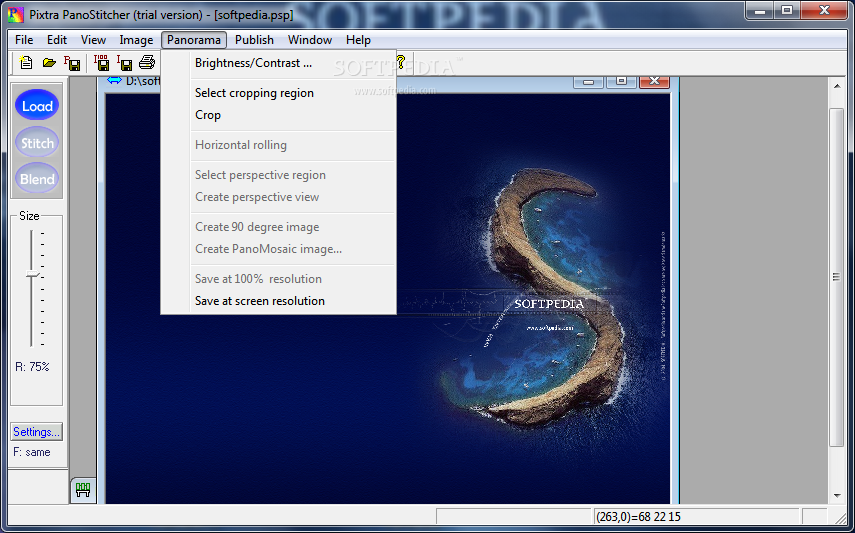
Task: Click the yellow Help question mark icon
Action: pos(401,62)
